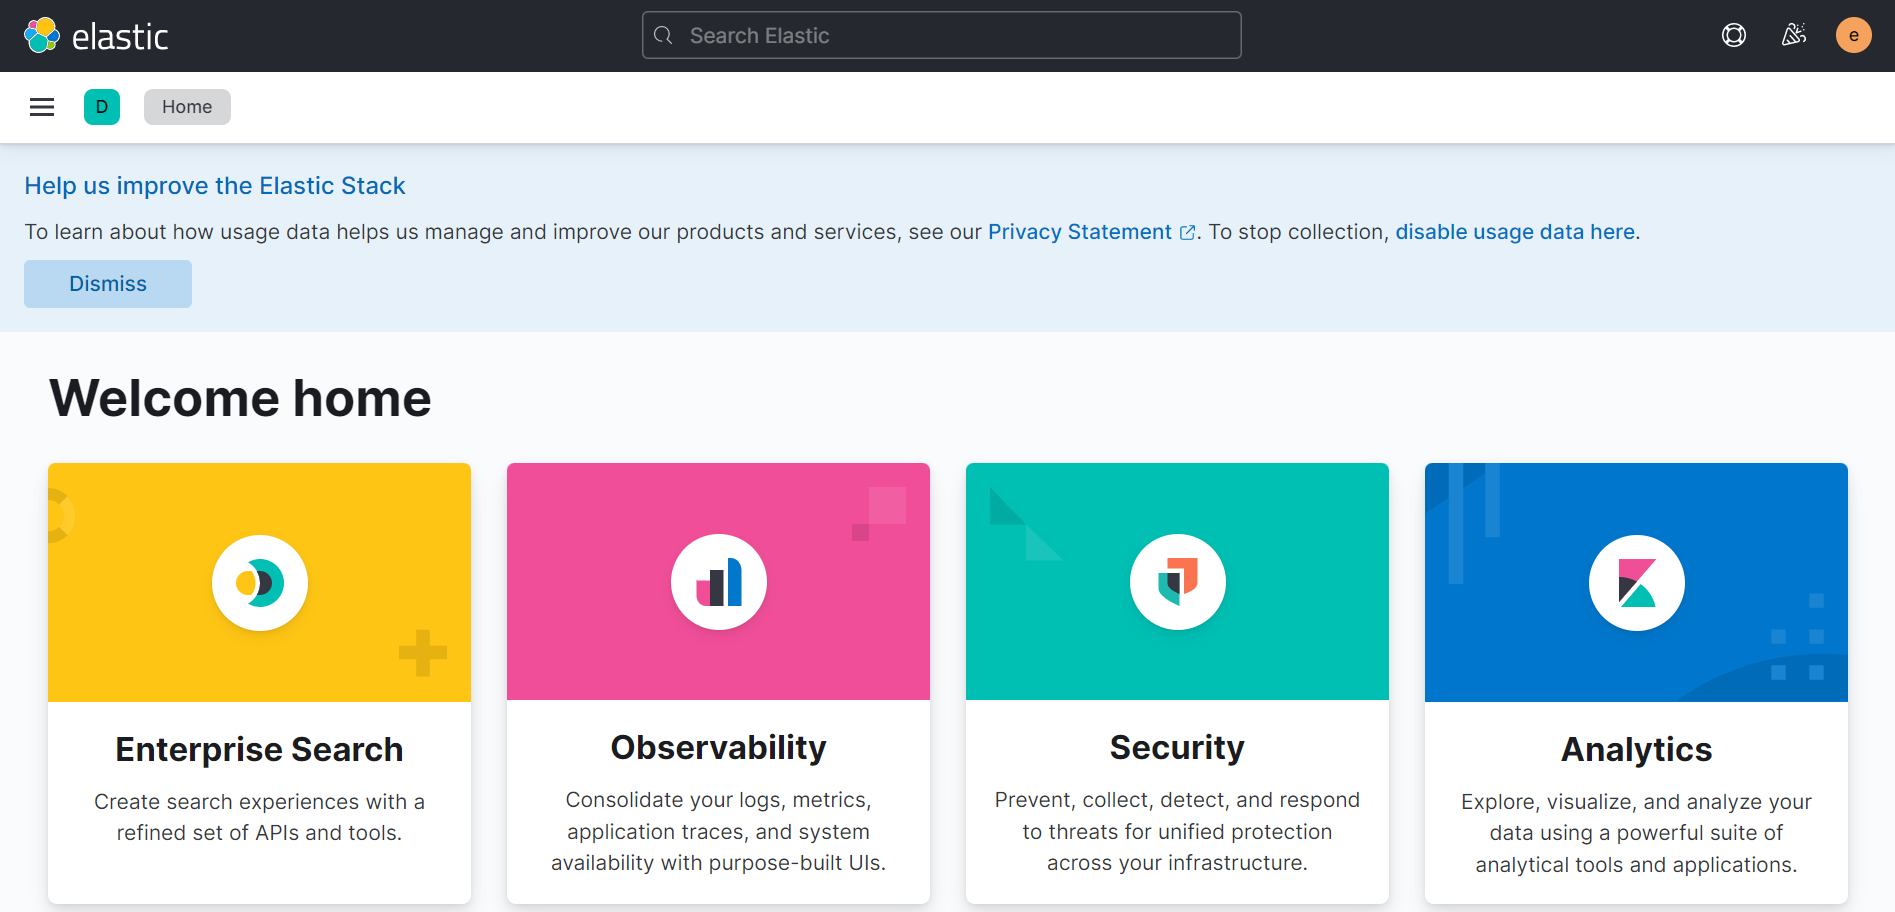The image size is (1895, 912).
Task: Click the Security shield logo
Action: [x=1178, y=582]
